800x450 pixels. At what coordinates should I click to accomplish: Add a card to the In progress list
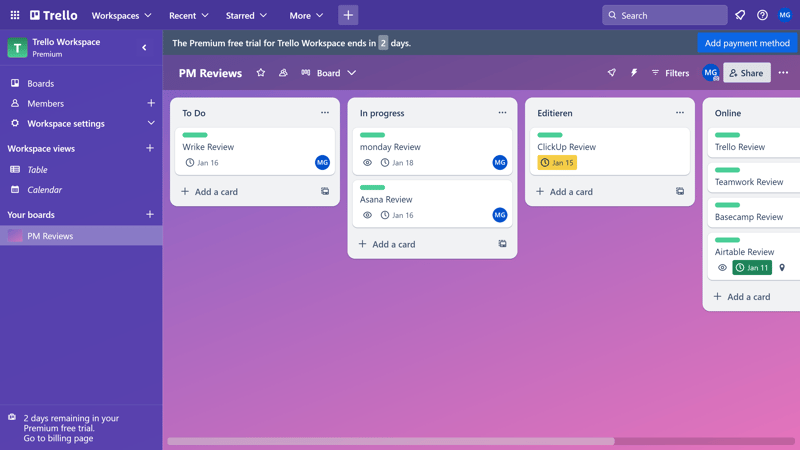tap(387, 244)
